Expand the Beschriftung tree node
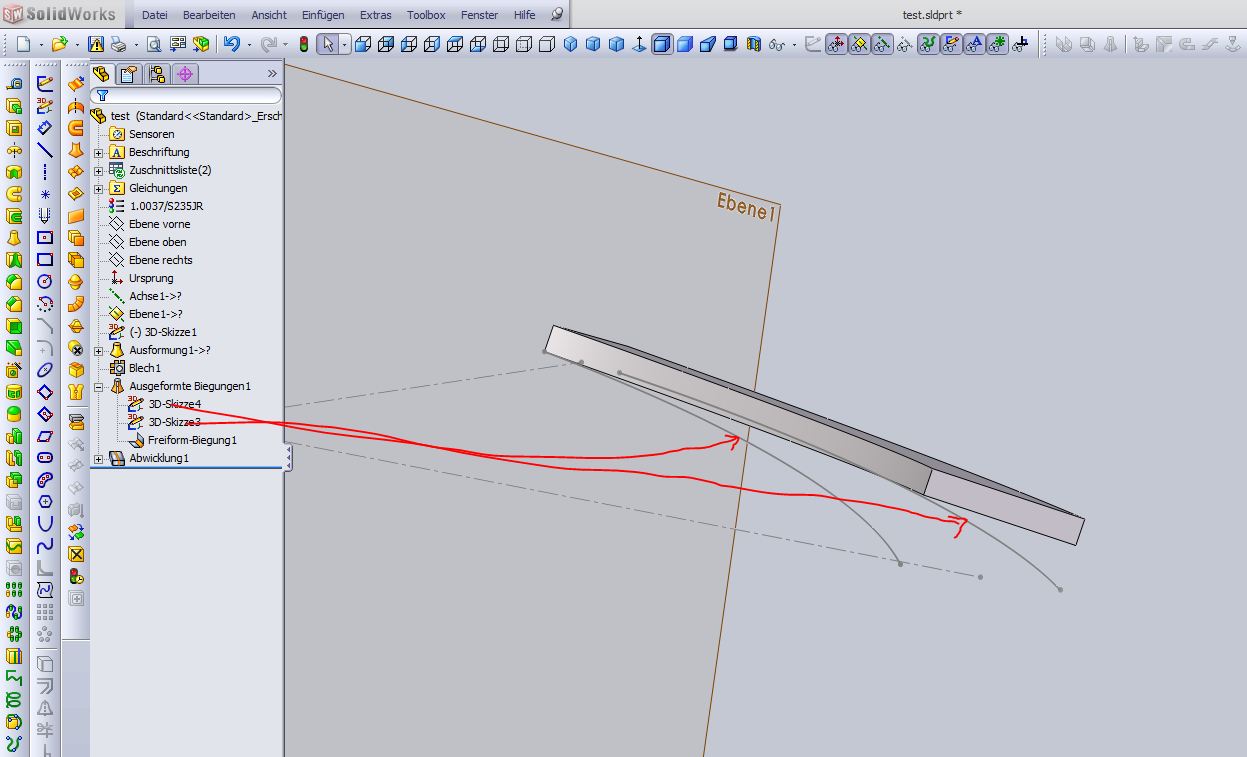Viewport: 1247px width, 757px height. pos(99,153)
